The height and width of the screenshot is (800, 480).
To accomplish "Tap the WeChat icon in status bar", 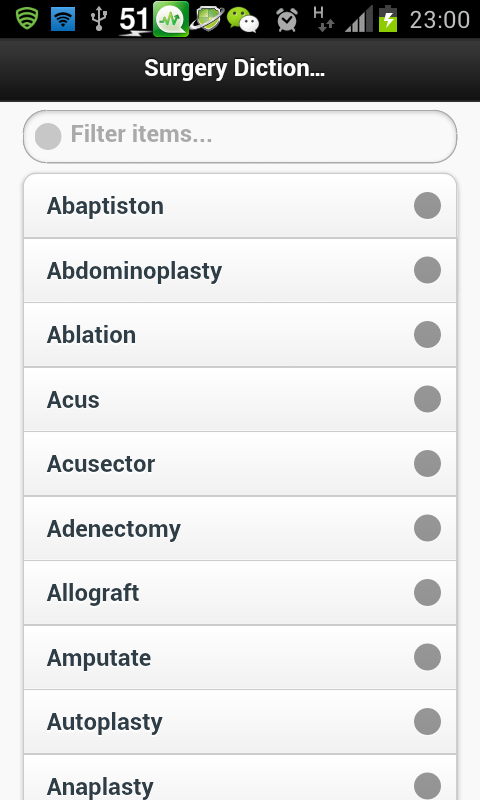I will click(243, 19).
